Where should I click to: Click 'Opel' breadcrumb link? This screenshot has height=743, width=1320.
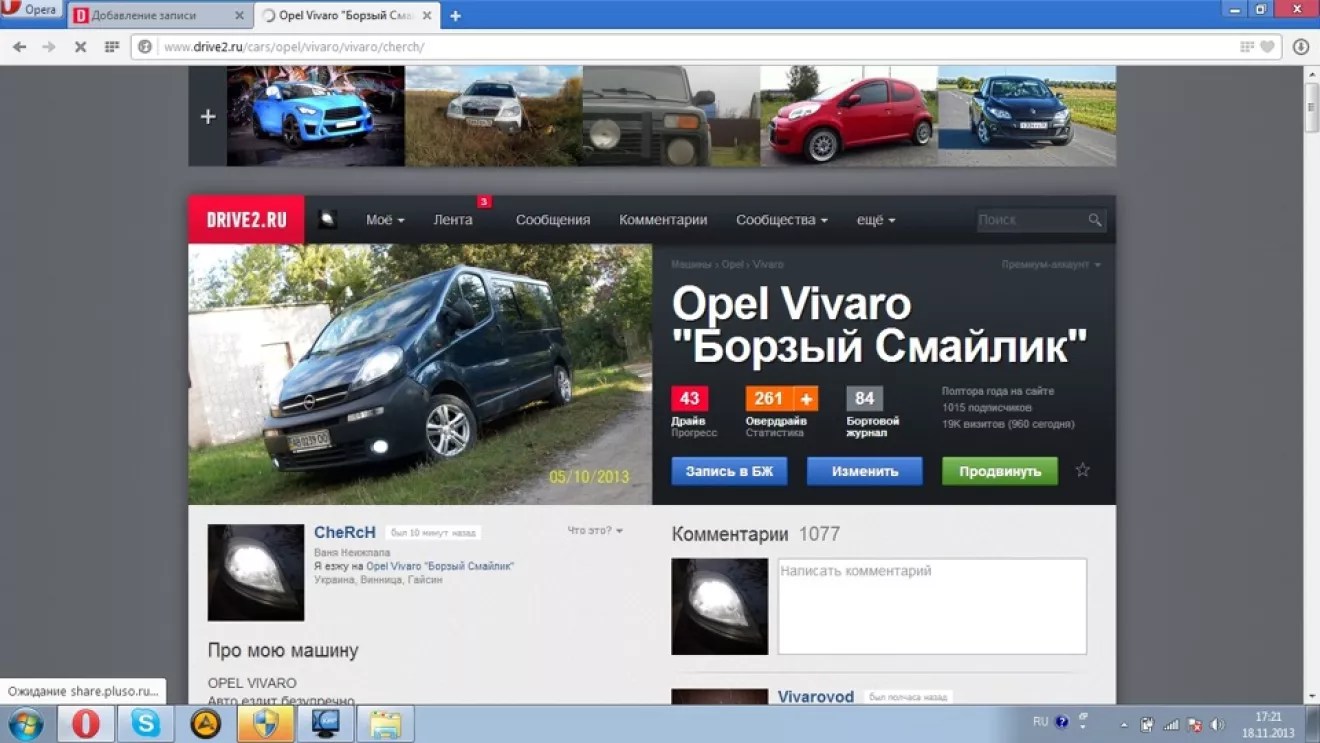(x=733, y=265)
